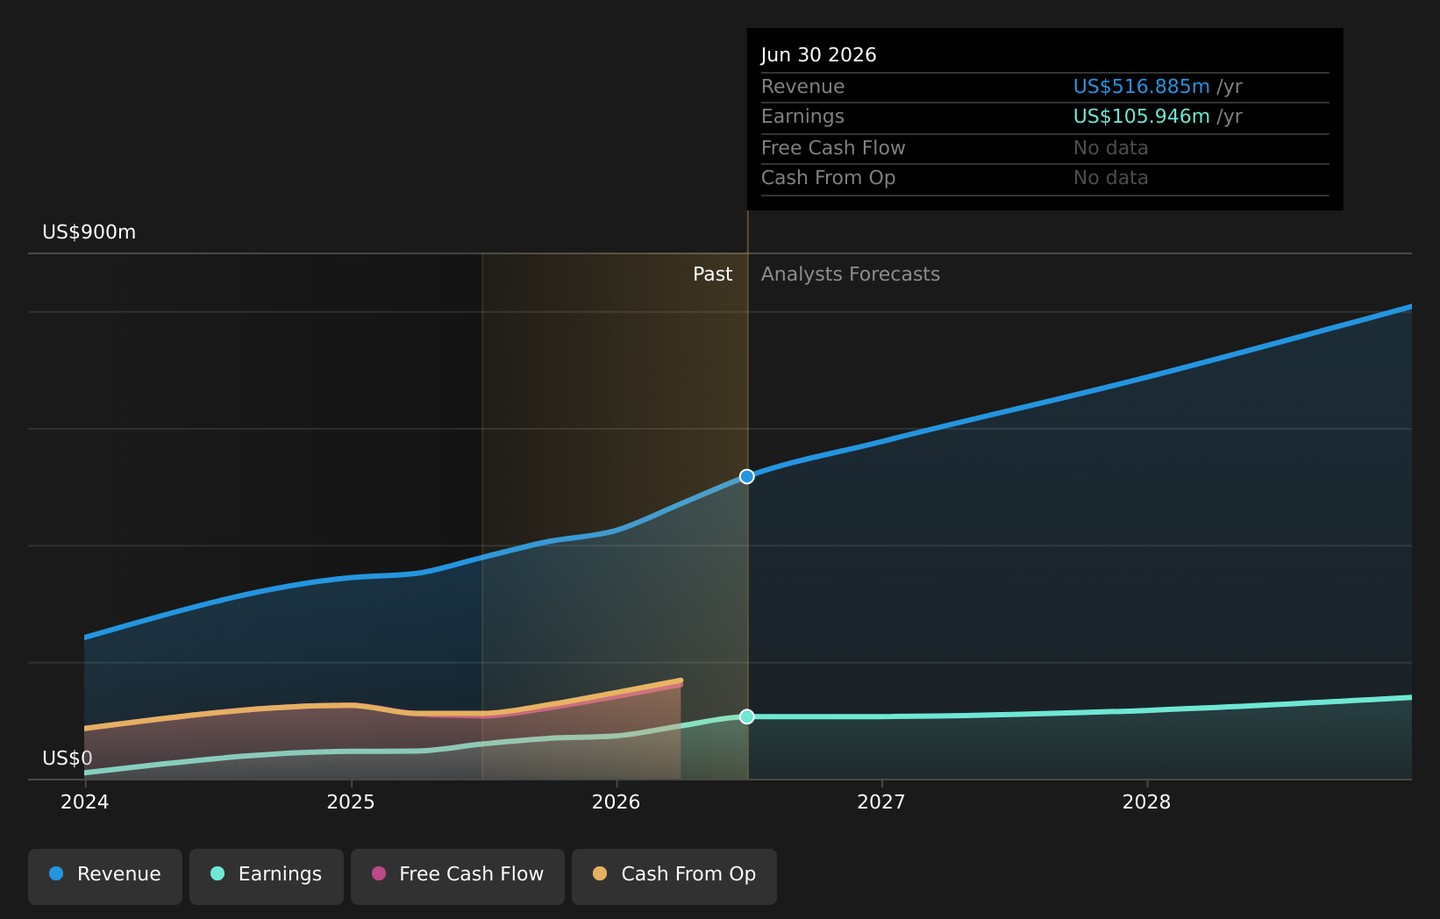This screenshot has height=919, width=1440.
Task: Click the Past label on the chart
Action: click(x=713, y=274)
